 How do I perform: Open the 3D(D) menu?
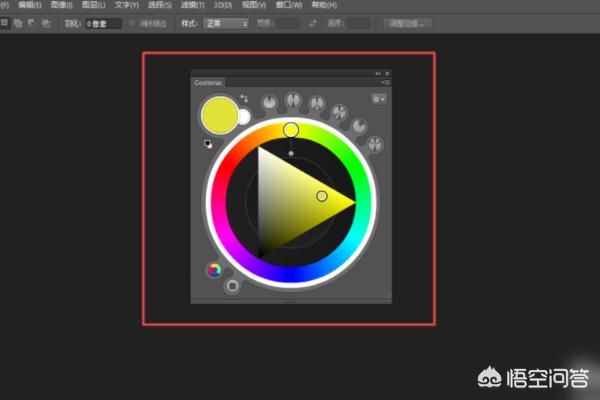223,5
